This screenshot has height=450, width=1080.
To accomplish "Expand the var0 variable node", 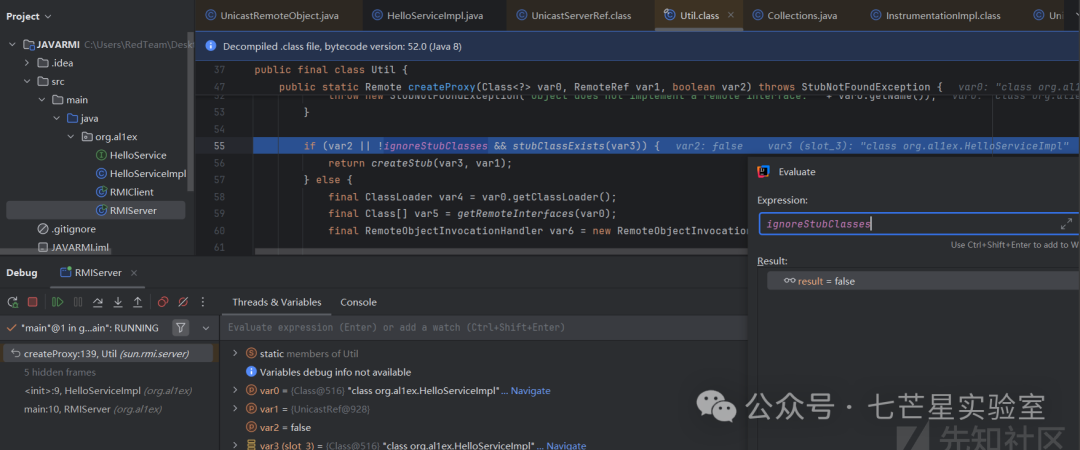I will pos(235,390).
